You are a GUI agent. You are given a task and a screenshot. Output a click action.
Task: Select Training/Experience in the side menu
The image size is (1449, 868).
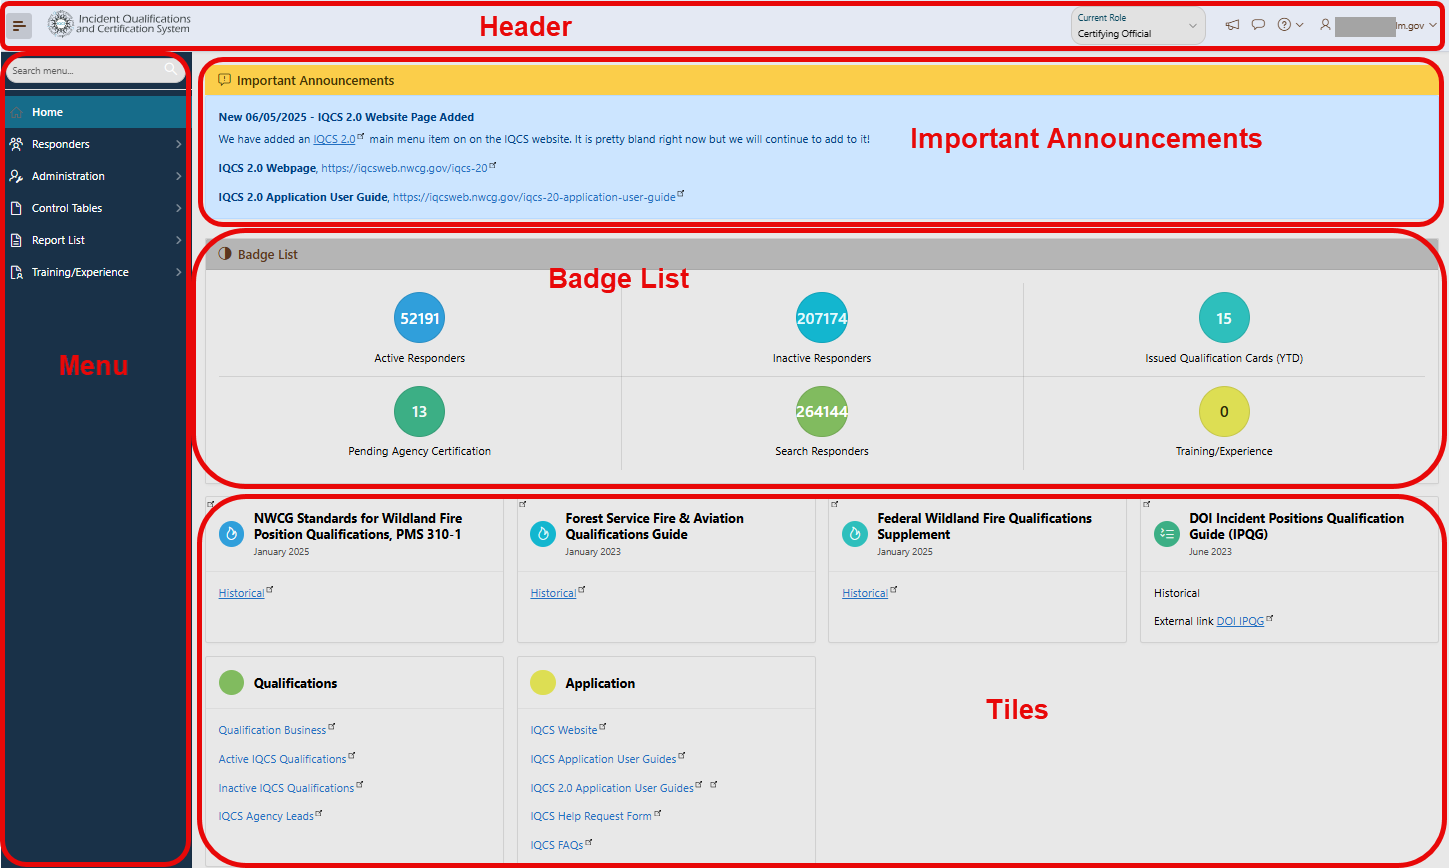pos(95,272)
